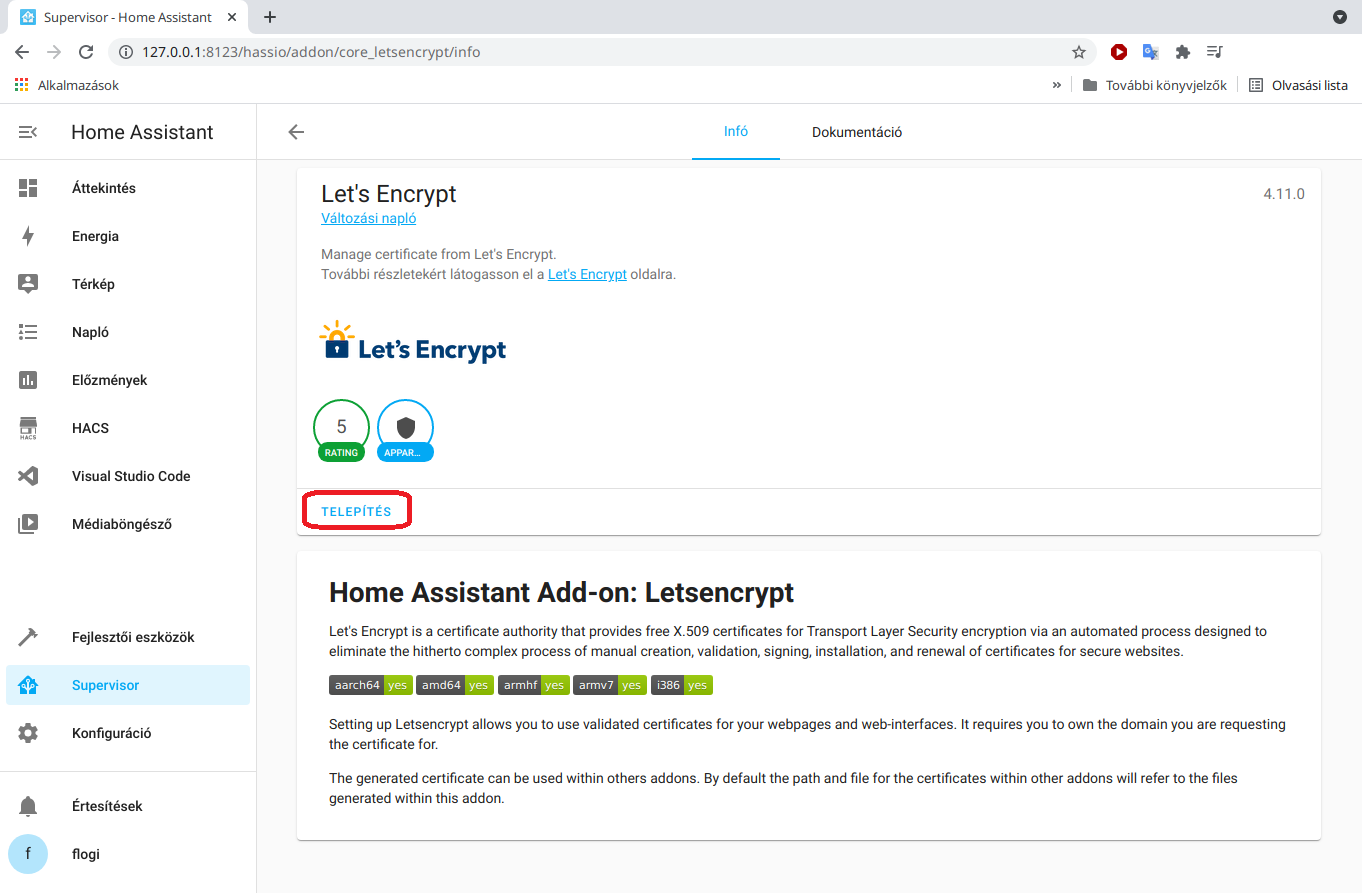This screenshot has height=893, width=1362.
Task: Click the Home Assistant Add-on: Letsencrypt heading
Action: (561, 592)
